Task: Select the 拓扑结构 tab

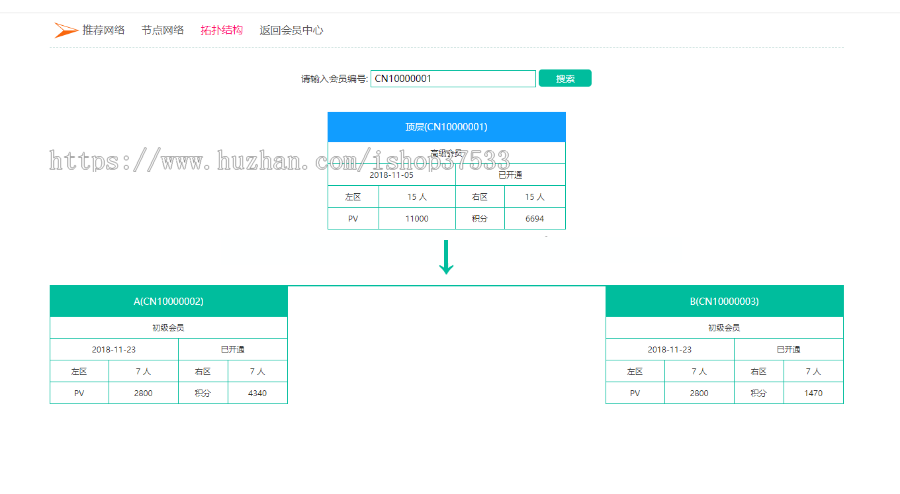Action: (222, 30)
